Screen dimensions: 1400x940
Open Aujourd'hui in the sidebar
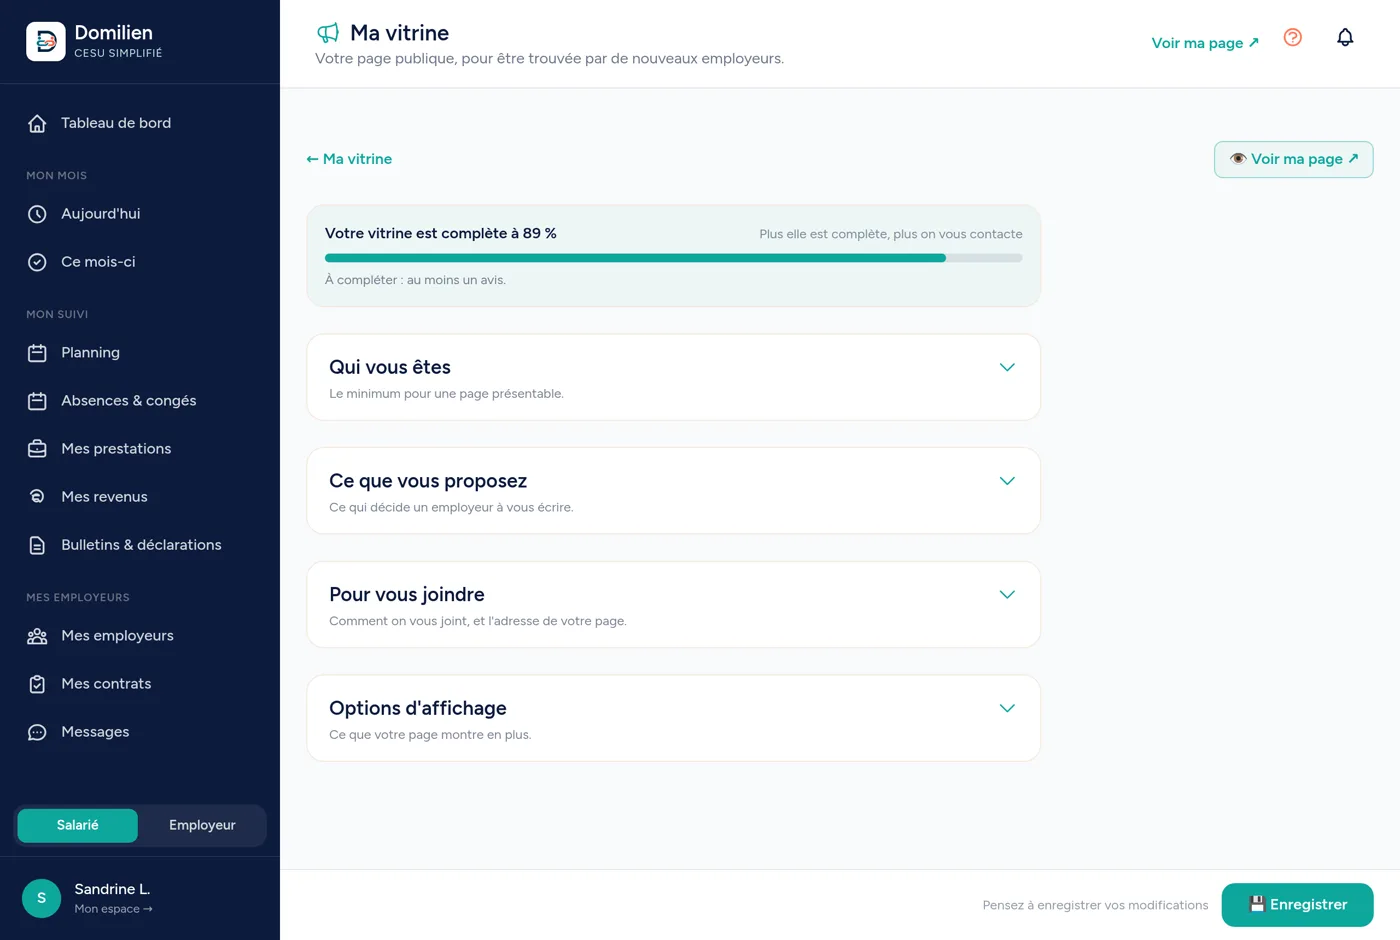pyautogui.click(x=140, y=214)
